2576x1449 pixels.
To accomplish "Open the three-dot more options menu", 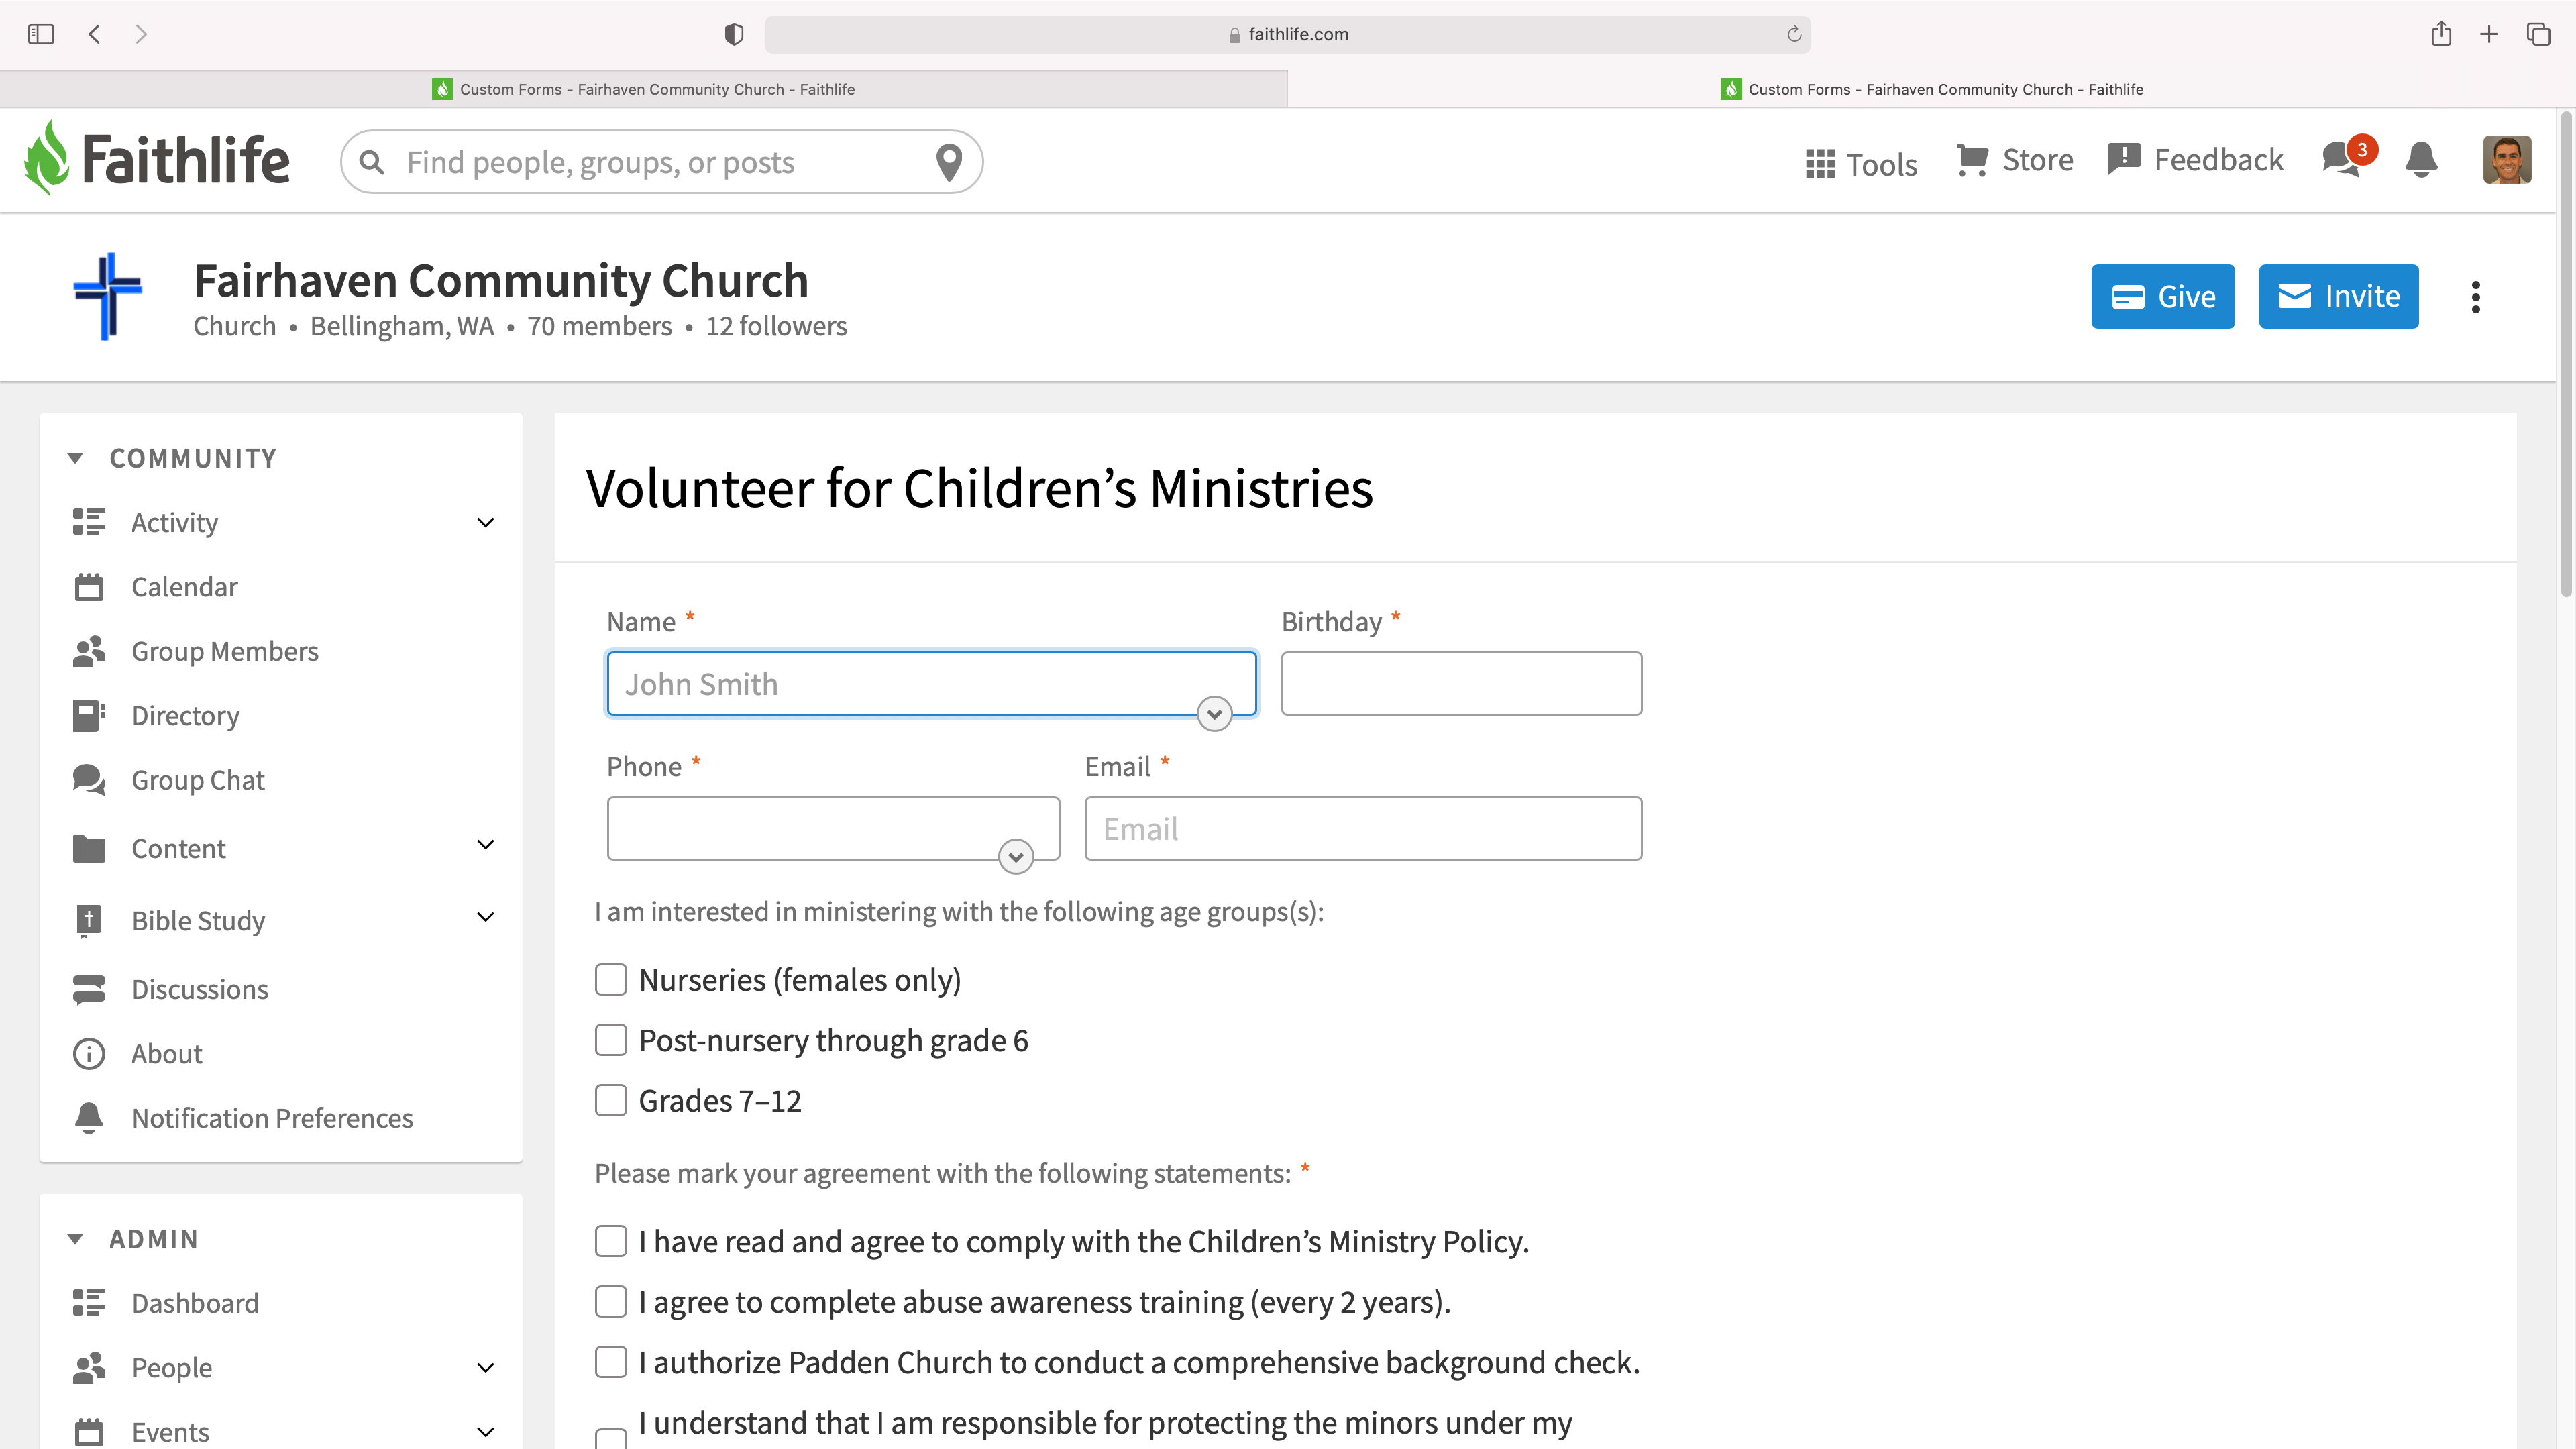I will (x=2476, y=297).
